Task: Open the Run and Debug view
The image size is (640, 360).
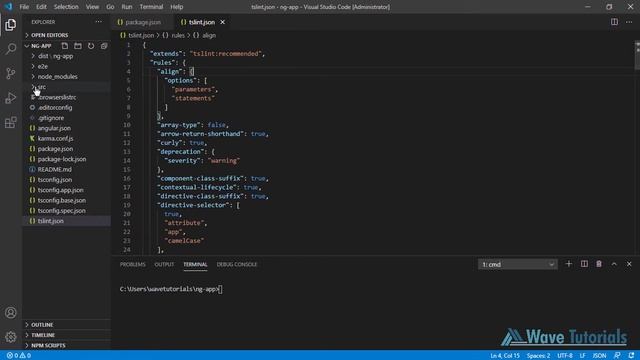Action: coord(11,98)
